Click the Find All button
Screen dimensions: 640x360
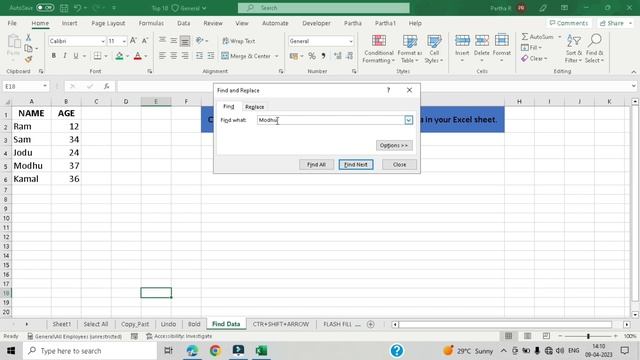pyautogui.click(x=316, y=164)
